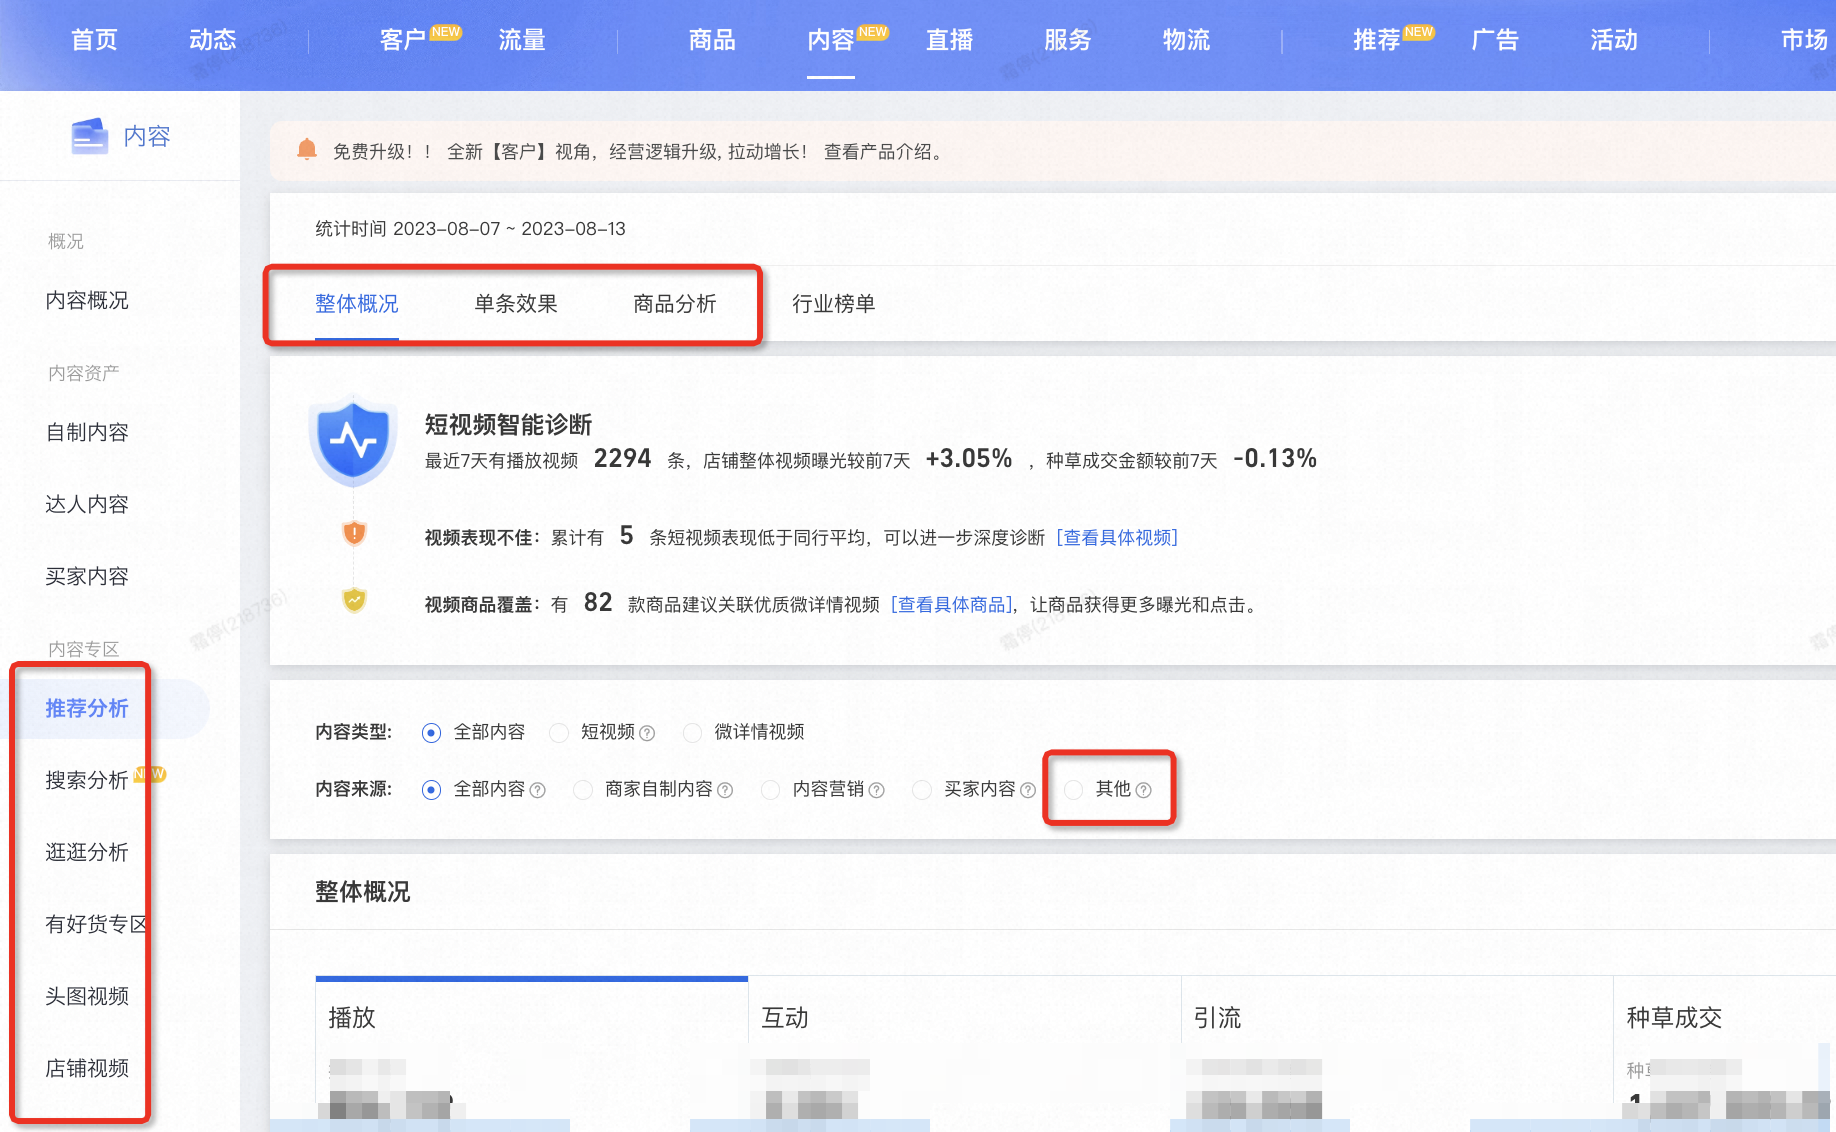Click the yellow shield icon by 视频商品覆盖
This screenshot has height=1132, width=1836.
pyautogui.click(x=354, y=600)
